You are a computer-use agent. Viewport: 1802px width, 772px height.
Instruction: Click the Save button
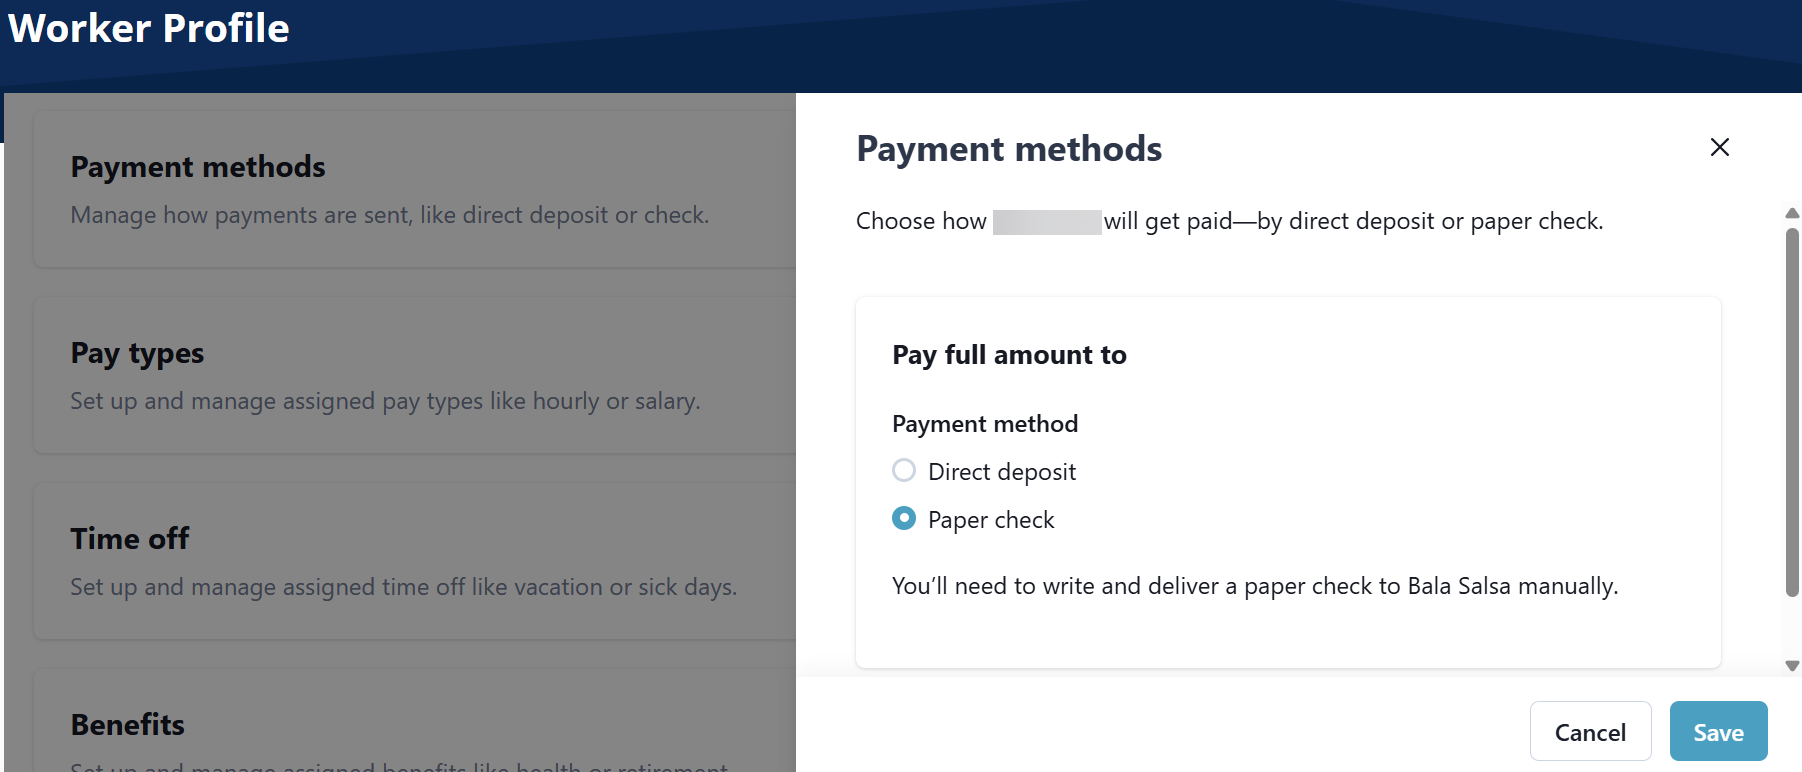click(1718, 732)
